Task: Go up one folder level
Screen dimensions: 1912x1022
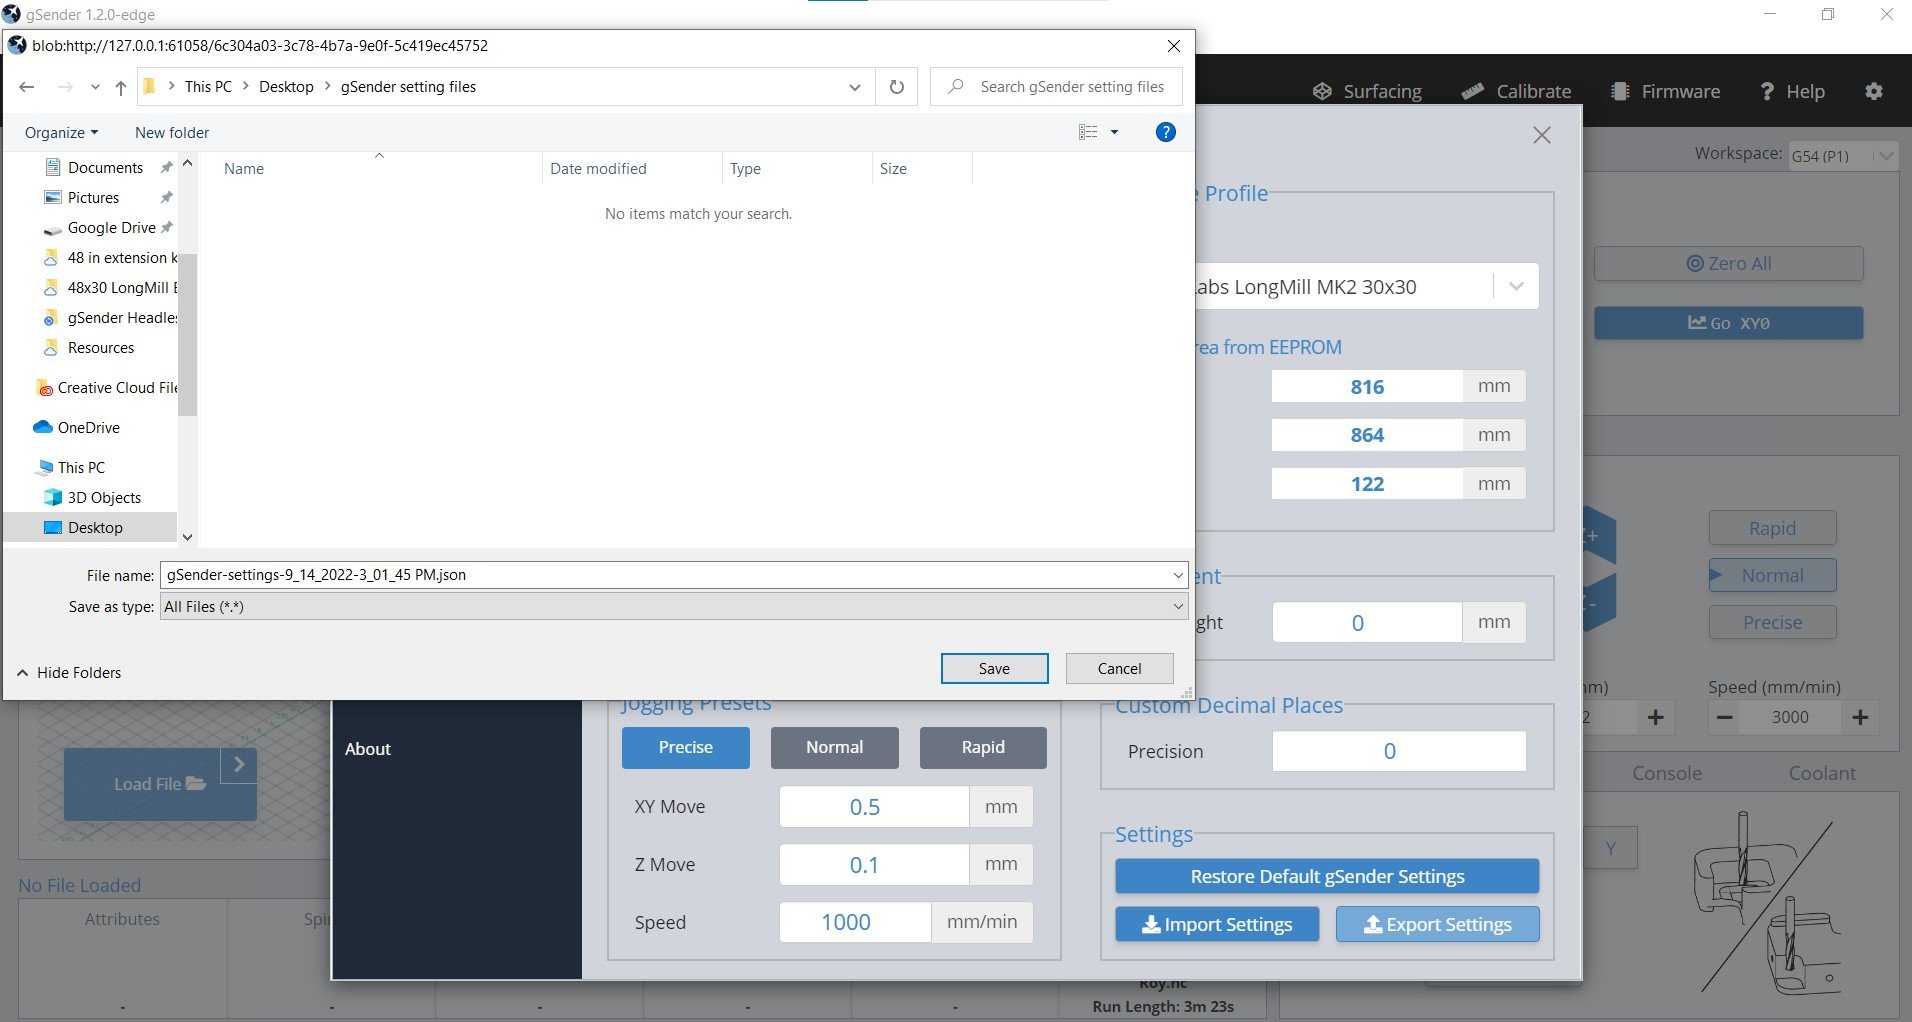Action: [x=121, y=88]
